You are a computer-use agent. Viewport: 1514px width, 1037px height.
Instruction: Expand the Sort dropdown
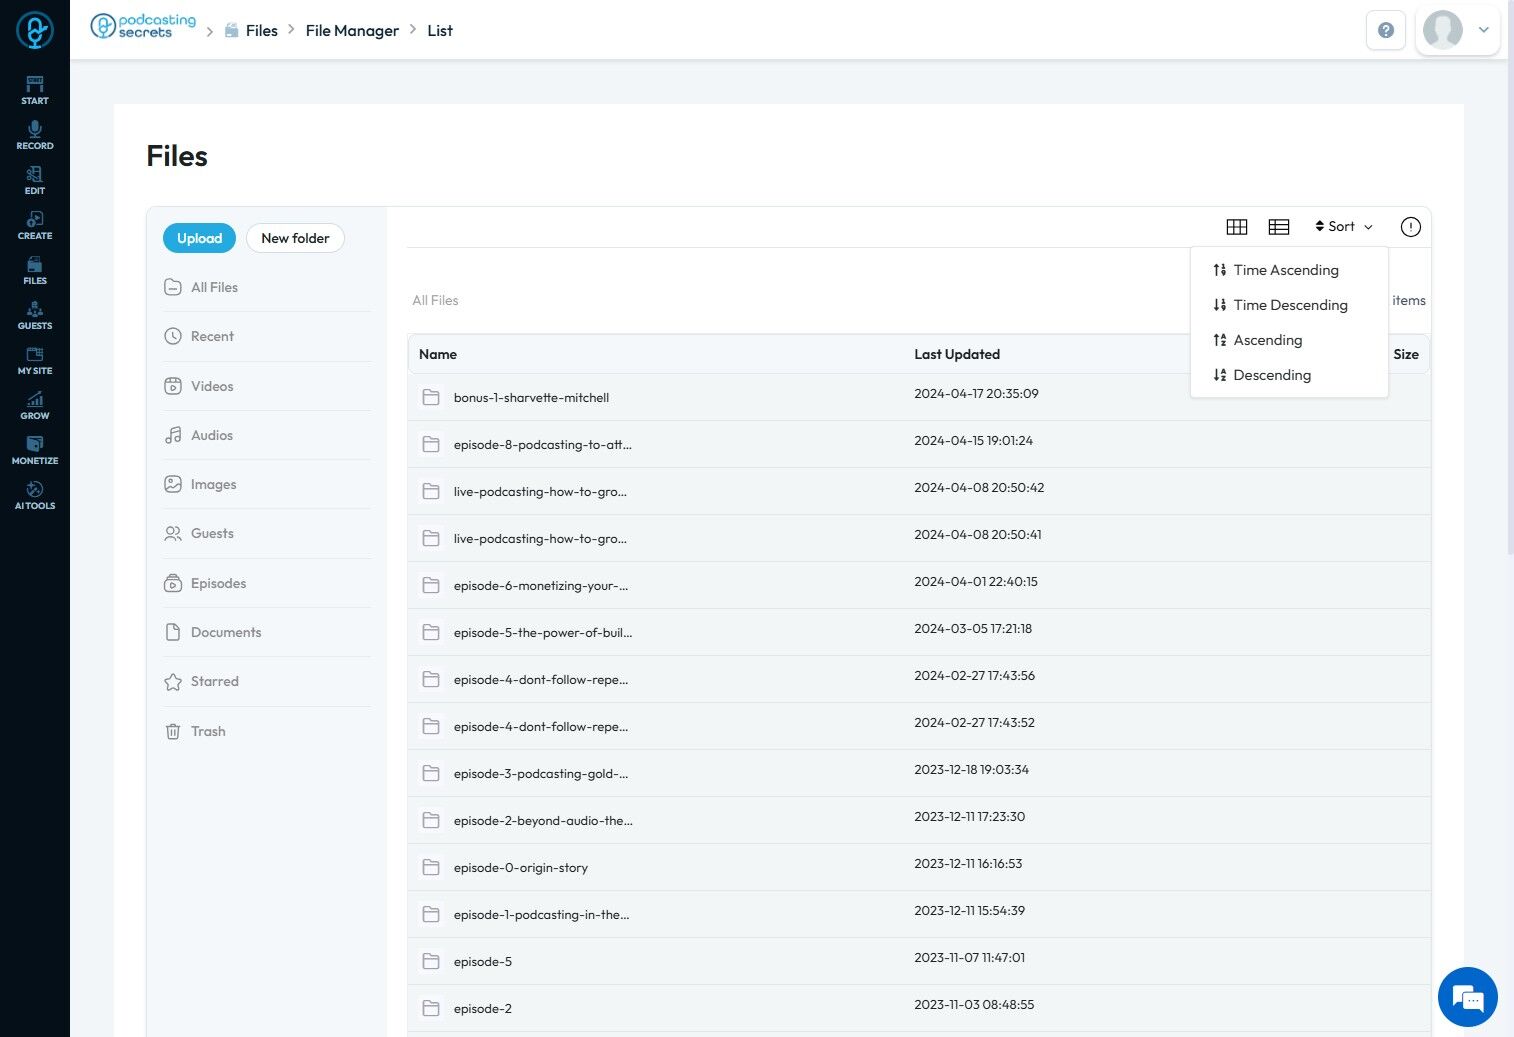pyautogui.click(x=1344, y=227)
